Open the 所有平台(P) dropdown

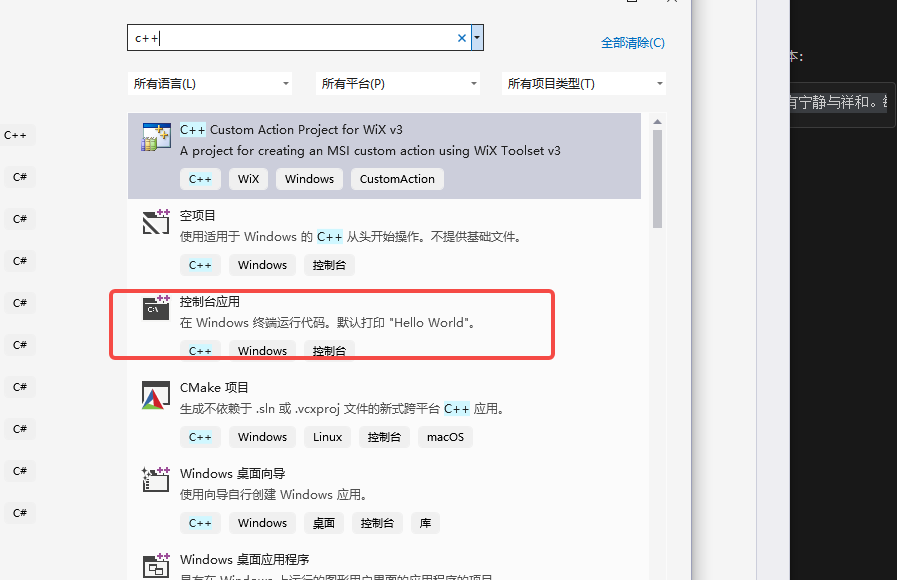click(398, 84)
